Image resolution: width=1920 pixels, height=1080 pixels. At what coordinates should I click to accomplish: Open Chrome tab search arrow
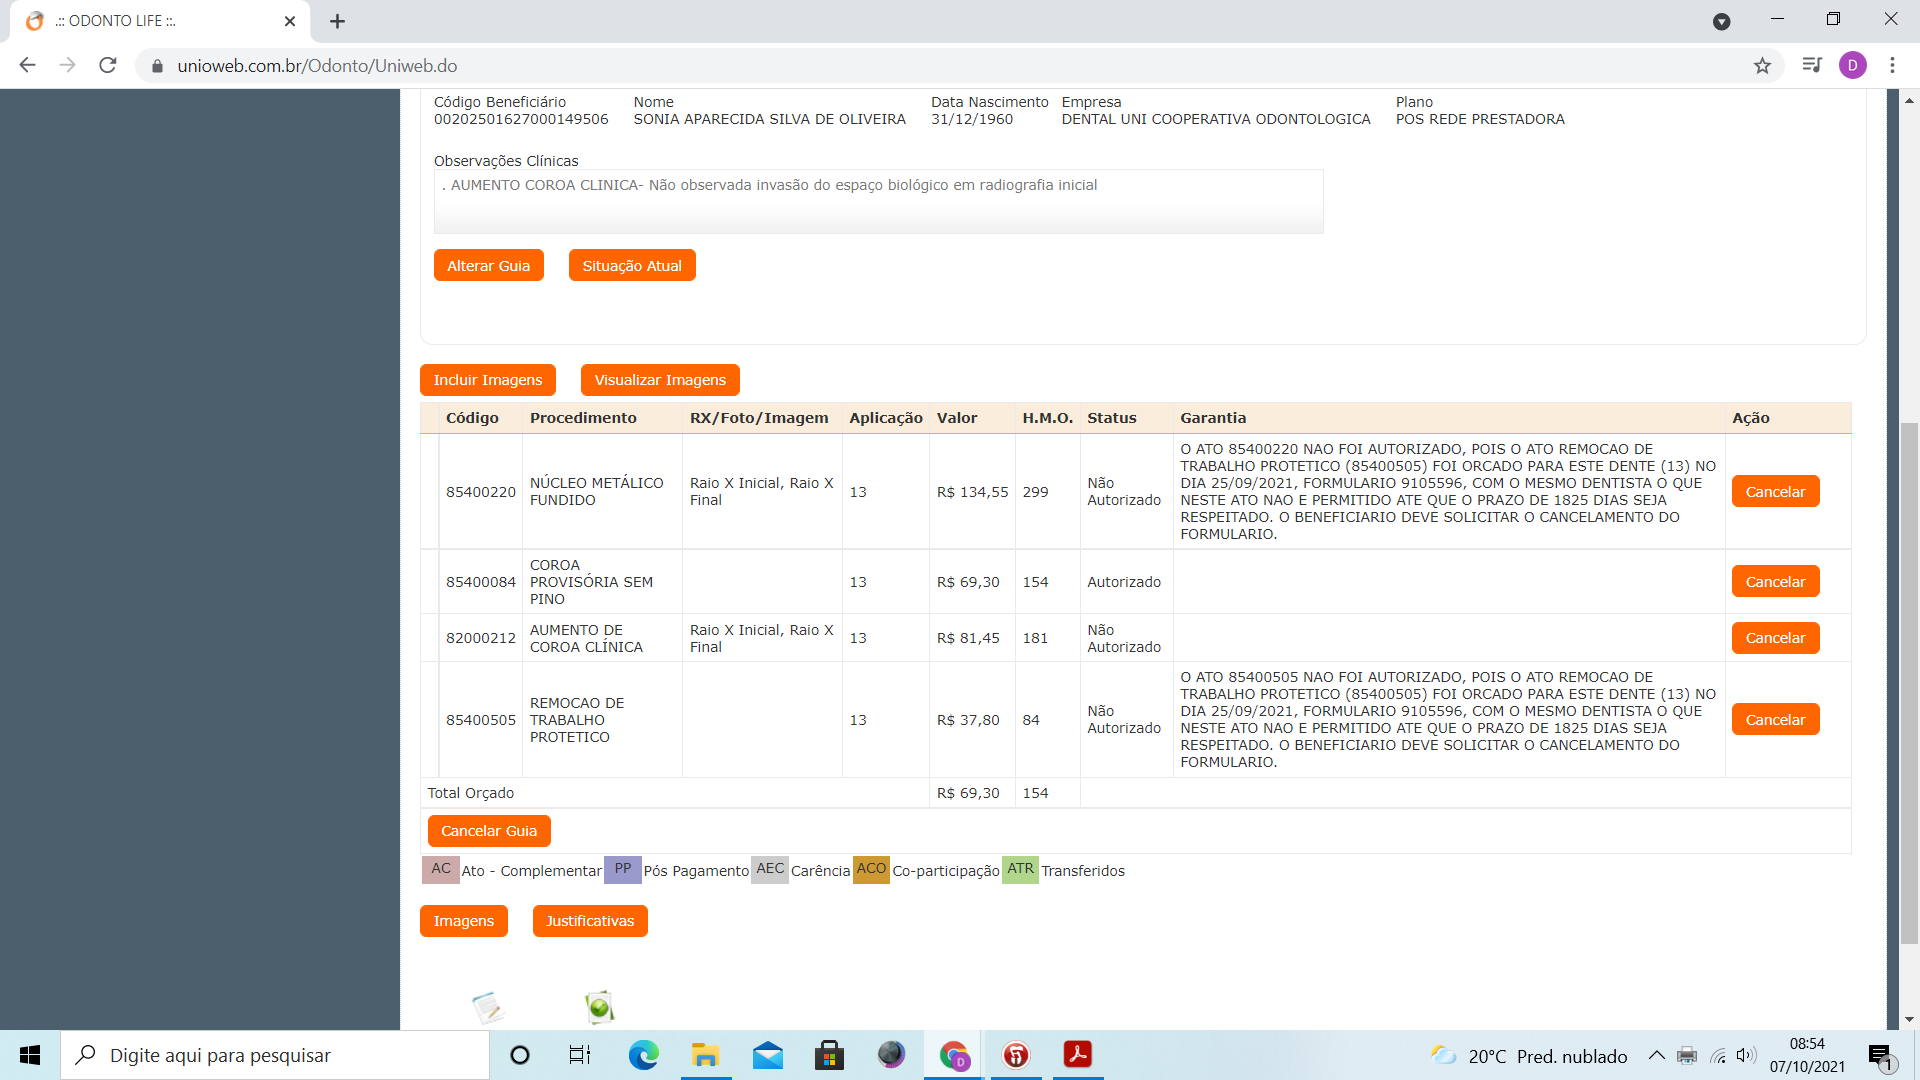pyautogui.click(x=1721, y=21)
